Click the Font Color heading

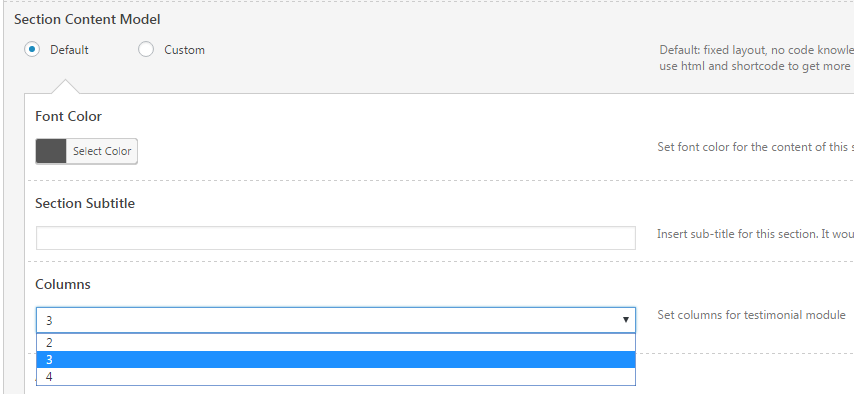pyautogui.click(x=69, y=117)
